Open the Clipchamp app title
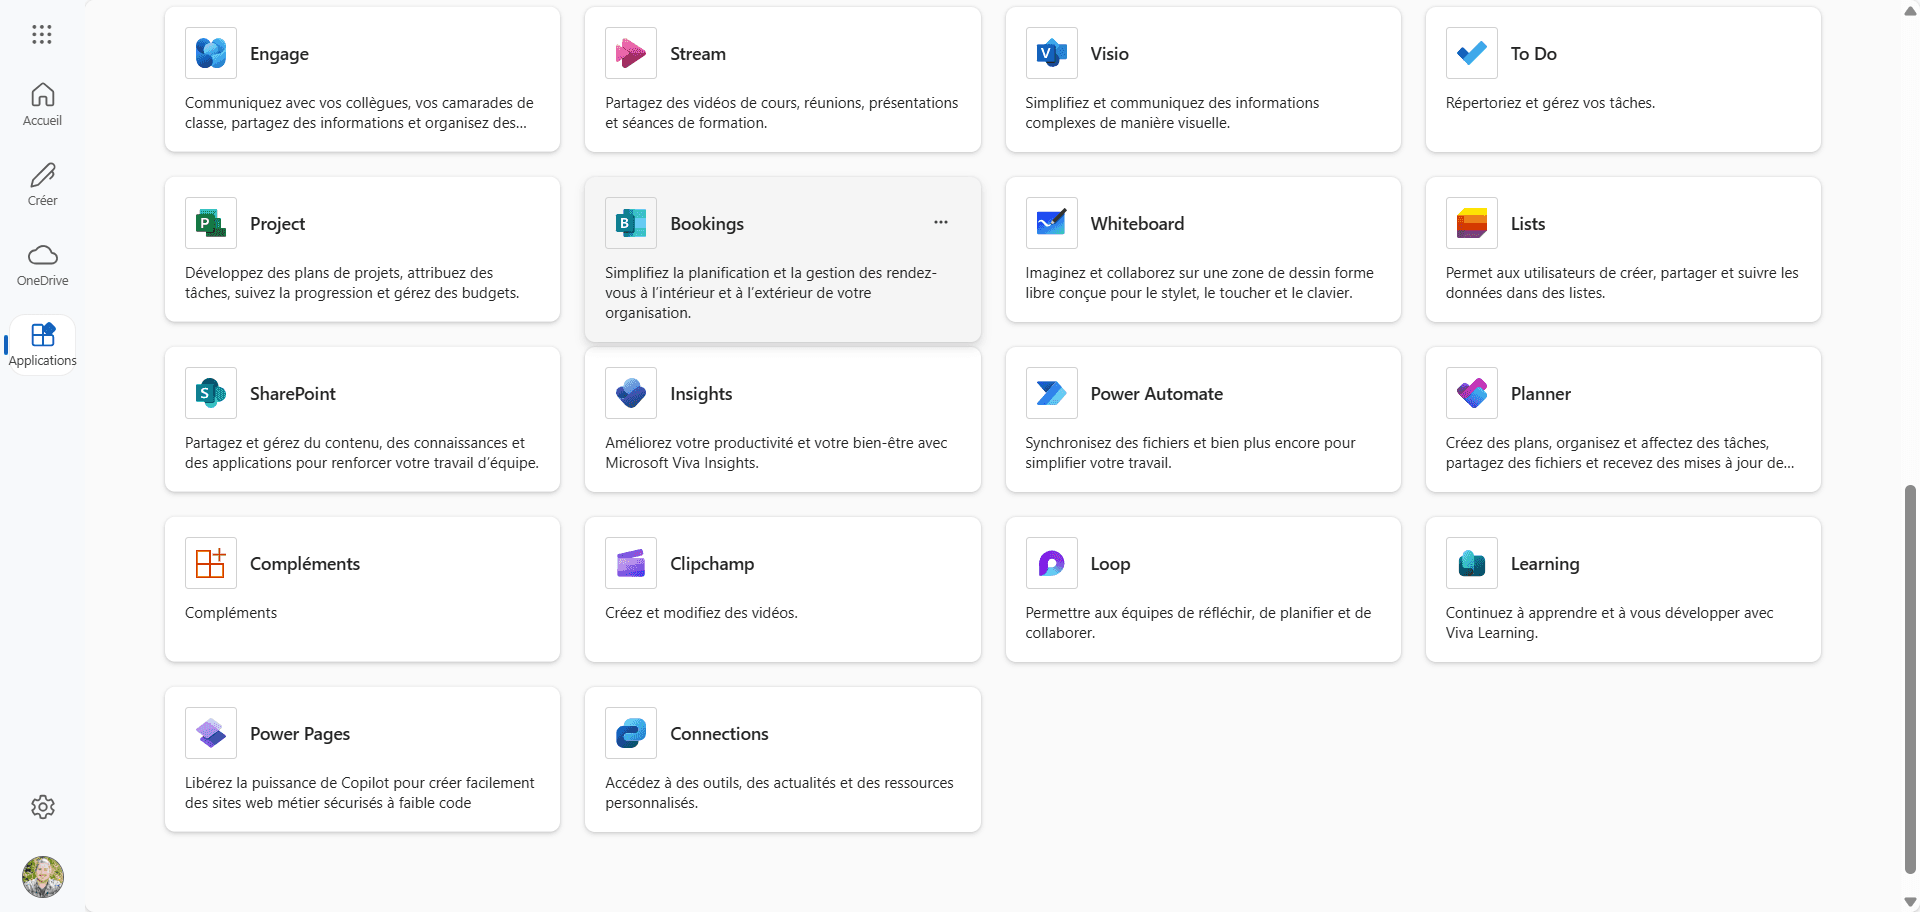1920x912 pixels. click(x=712, y=564)
